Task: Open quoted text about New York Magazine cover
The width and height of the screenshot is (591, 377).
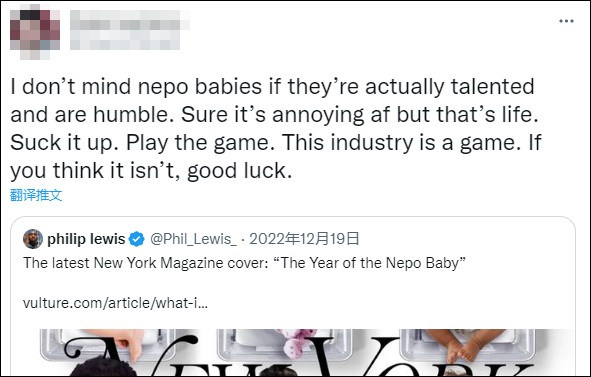Action: [244, 263]
